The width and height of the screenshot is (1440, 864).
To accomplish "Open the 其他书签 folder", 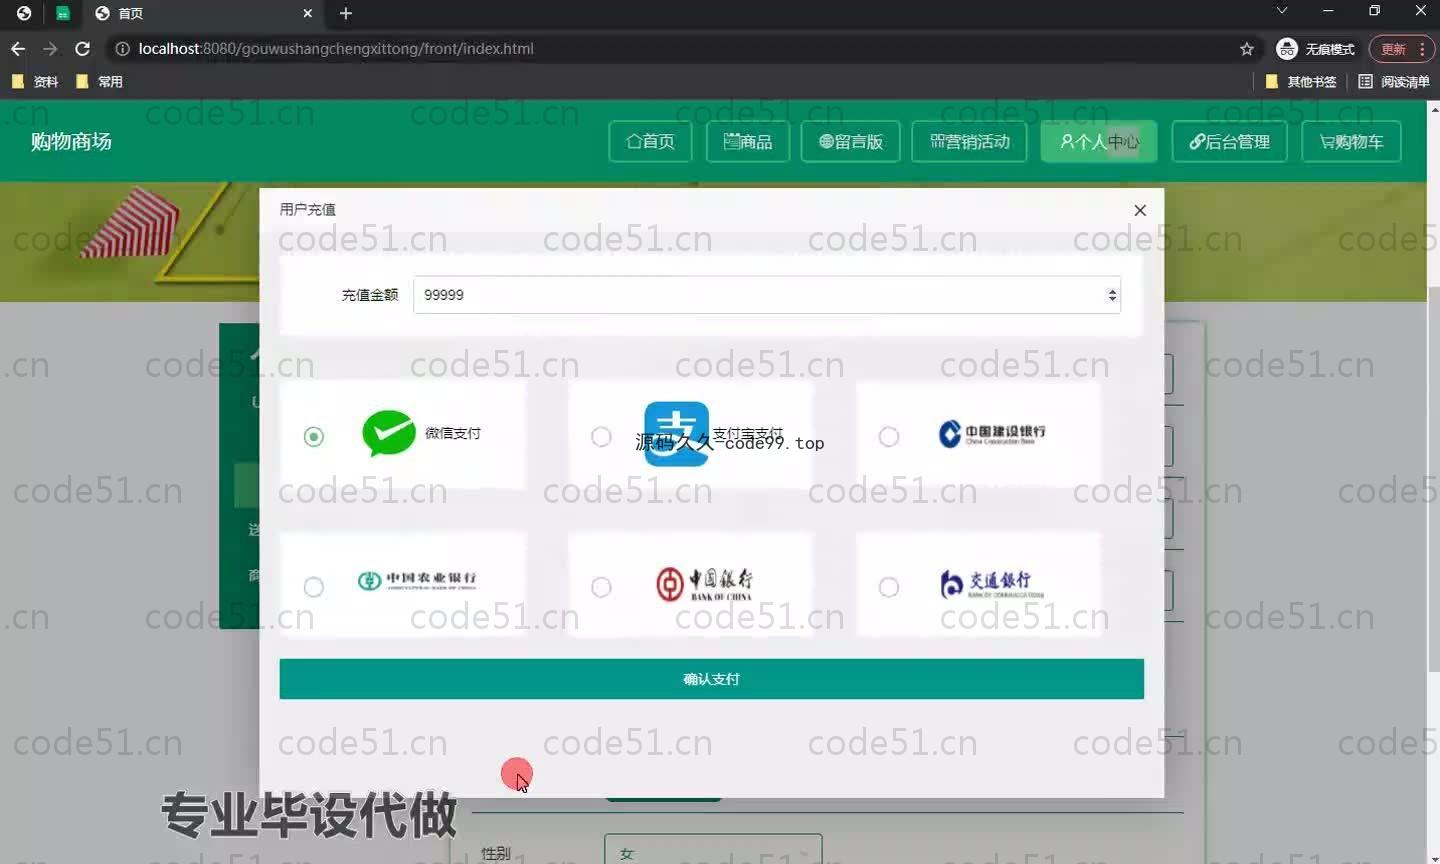I will [x=1301, y=81].
